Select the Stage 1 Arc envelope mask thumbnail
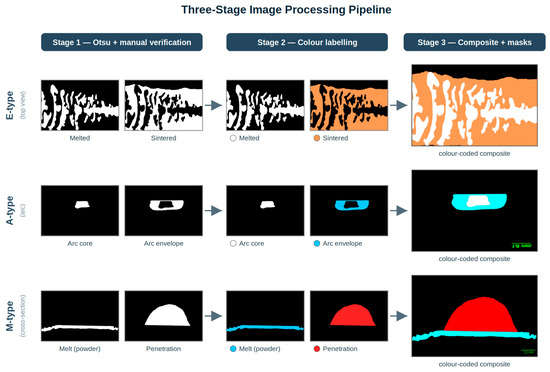The height and width of the screenshot is (372, 550). (163, 211)
